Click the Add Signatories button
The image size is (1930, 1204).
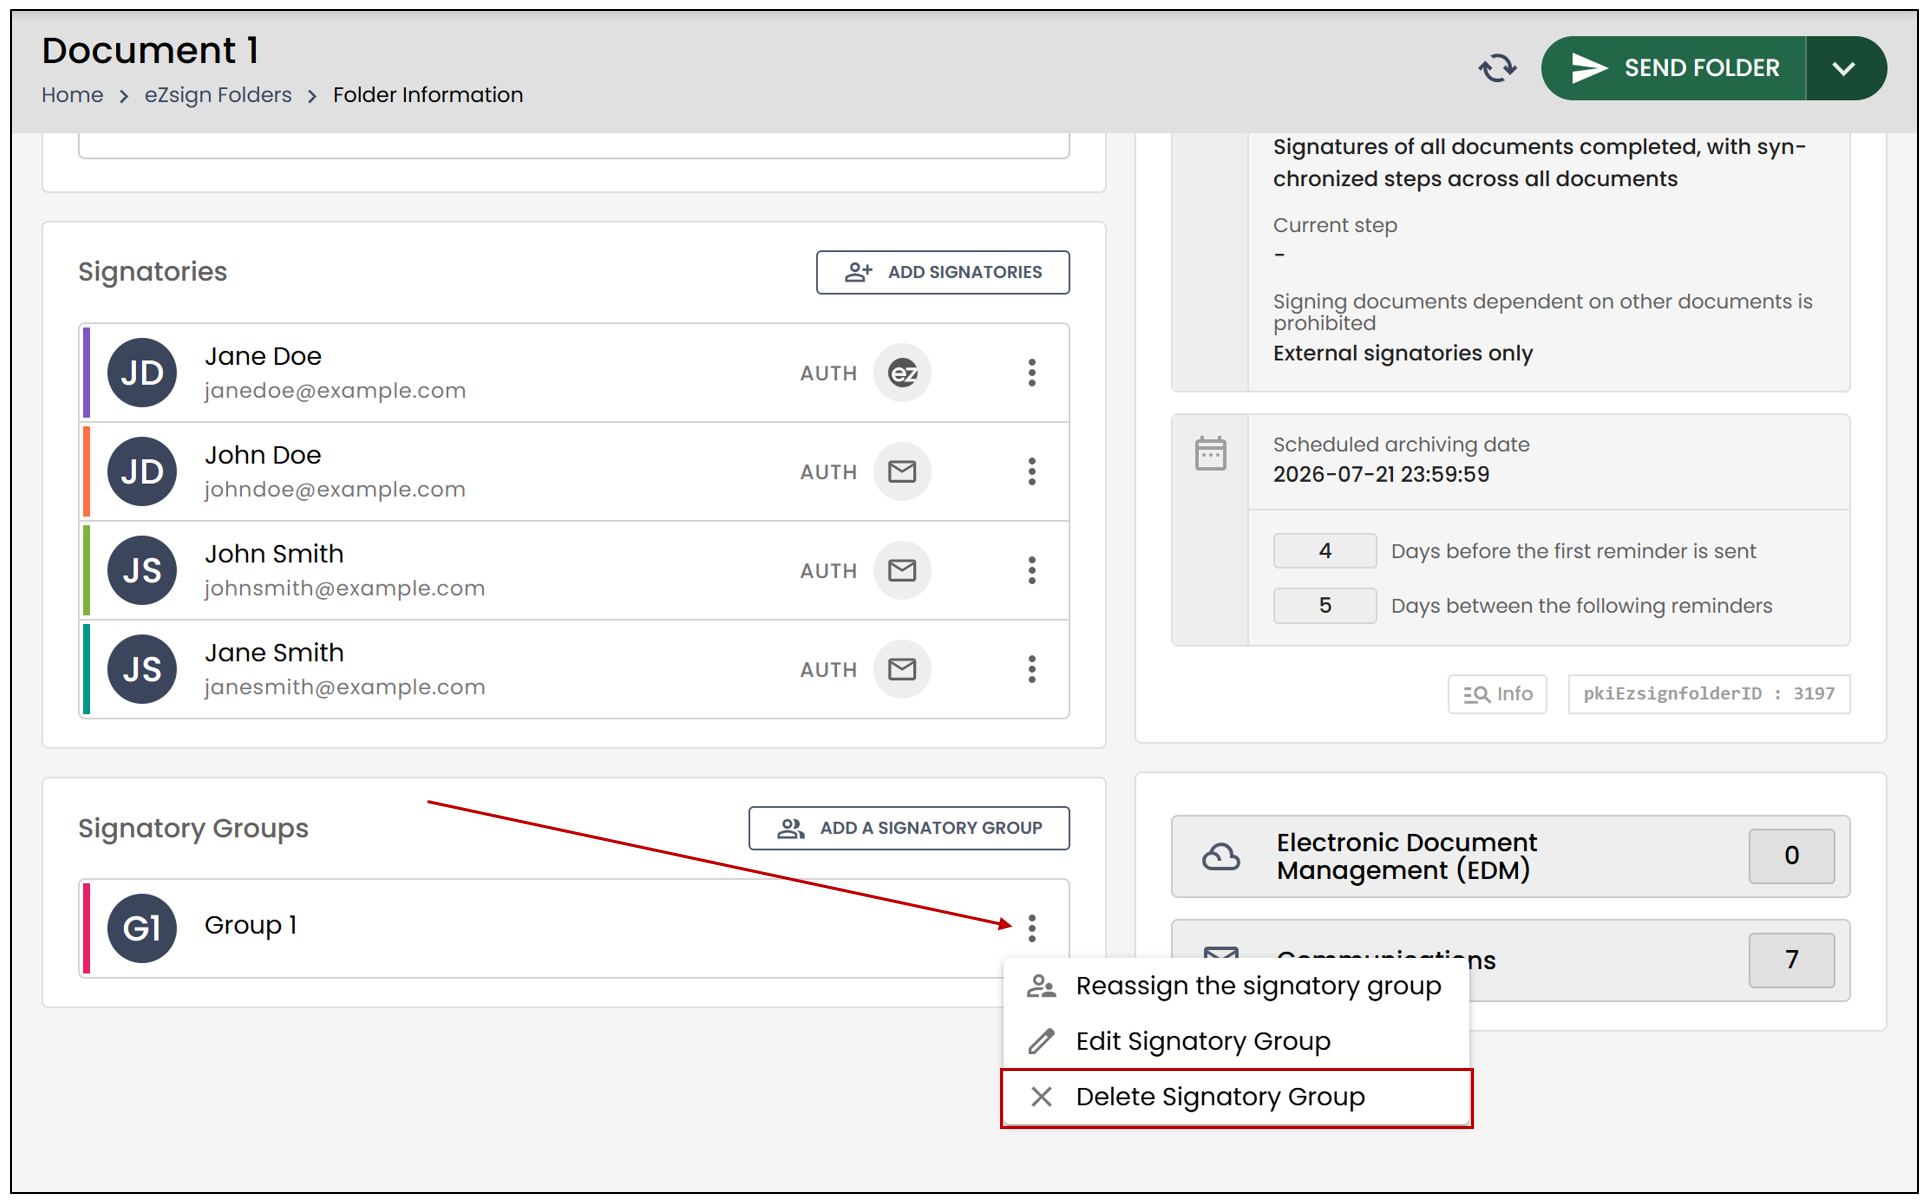point(943,272)
